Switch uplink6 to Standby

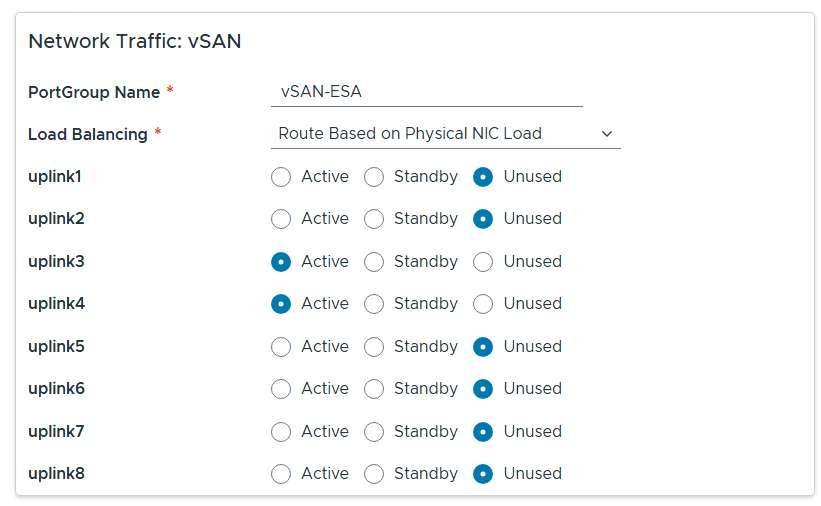pyautogui.click(x=374, y=389)
